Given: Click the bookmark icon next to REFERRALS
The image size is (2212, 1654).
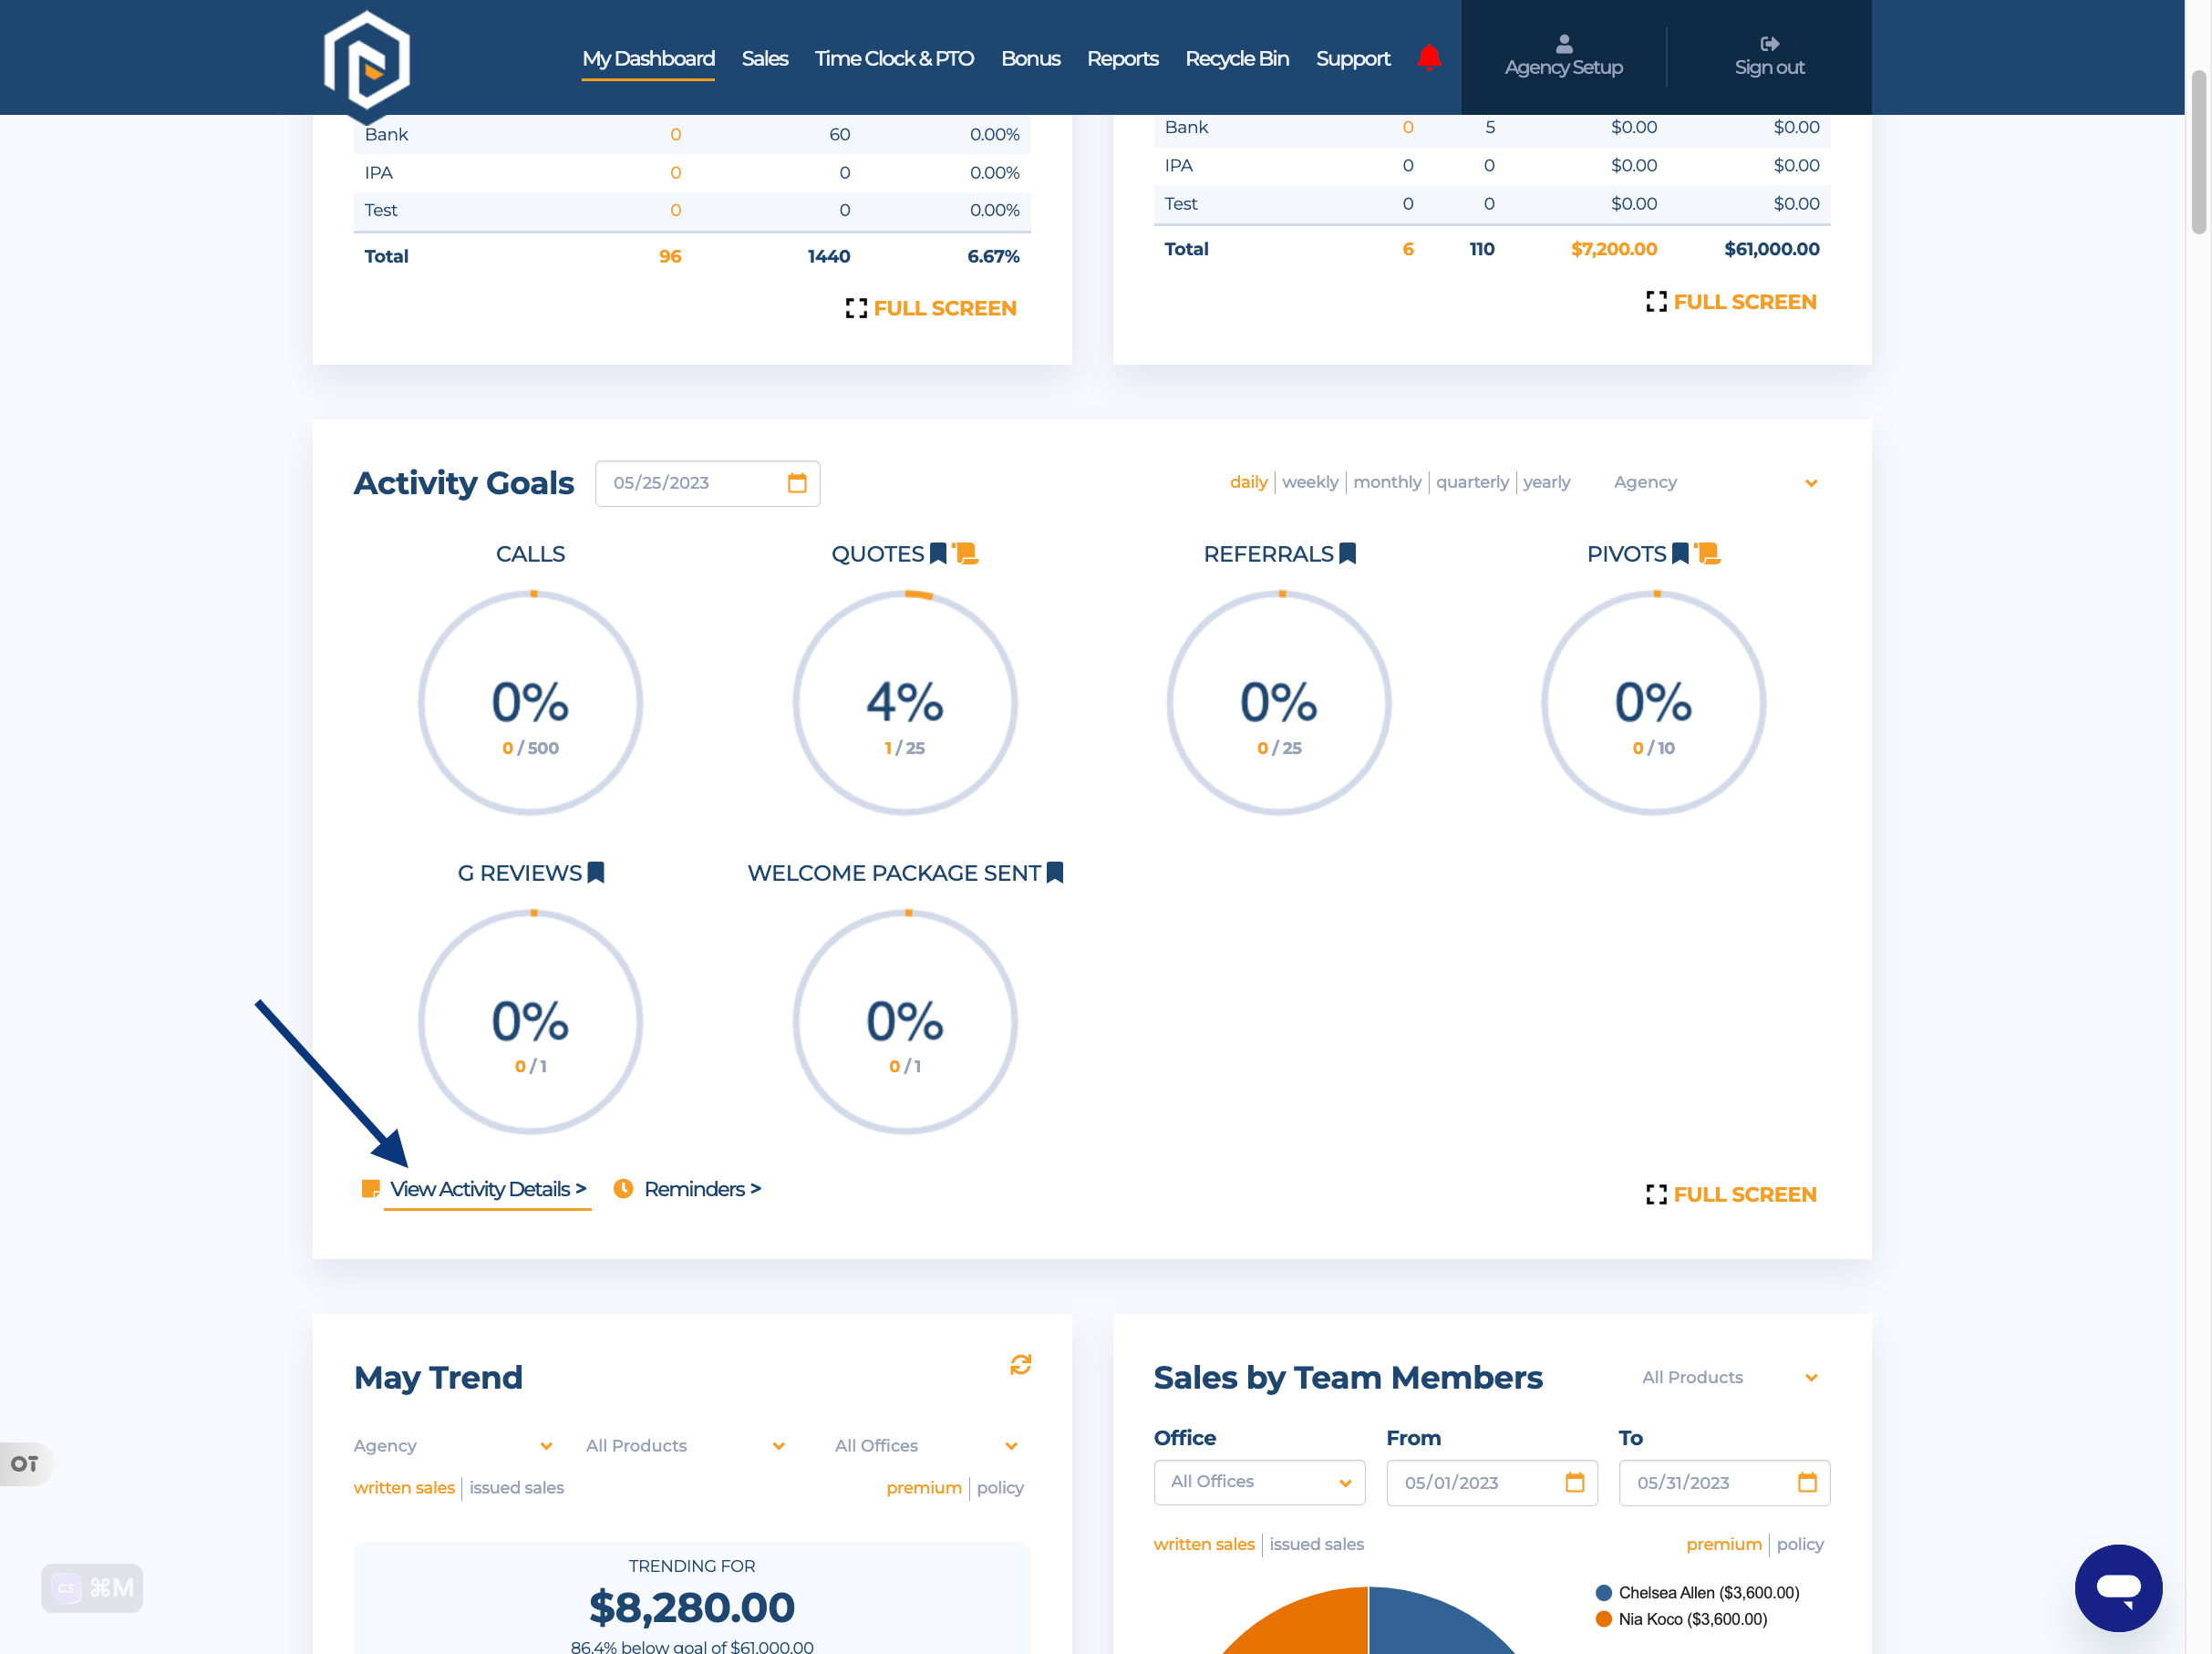Looking at the screenshot, I should coord(1348,554).
